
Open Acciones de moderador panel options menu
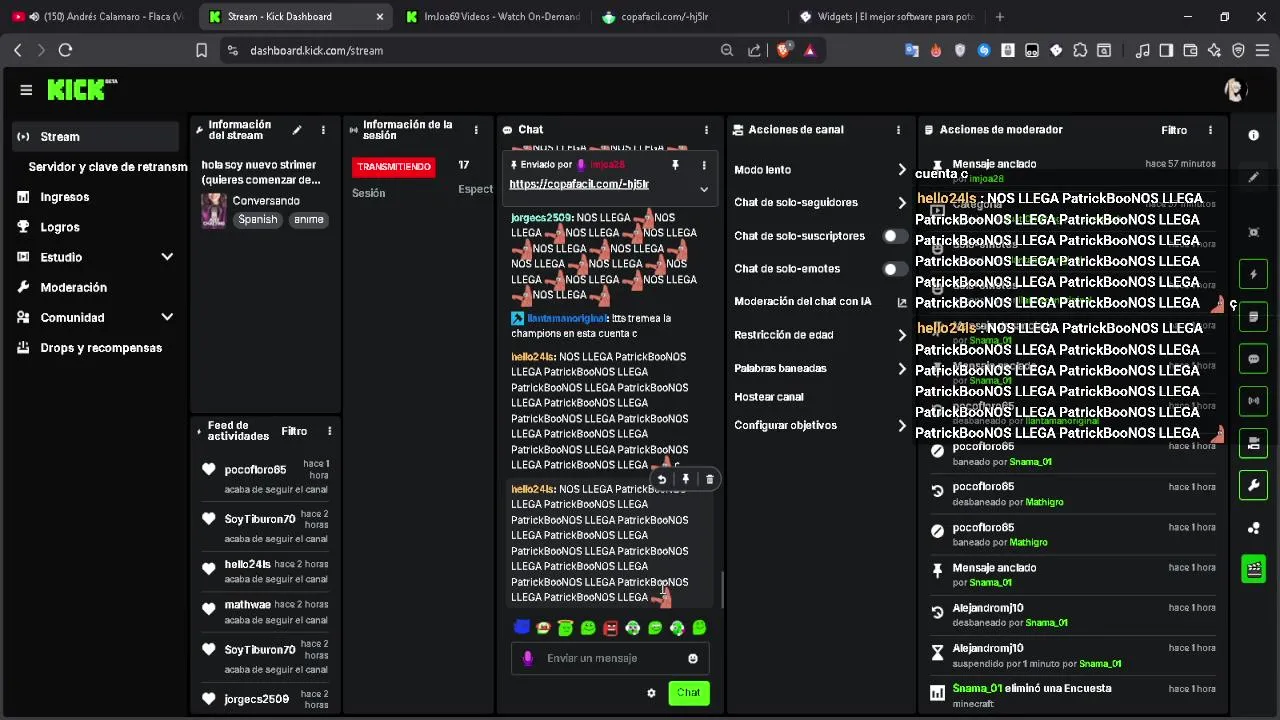(x=1210, y=130)
